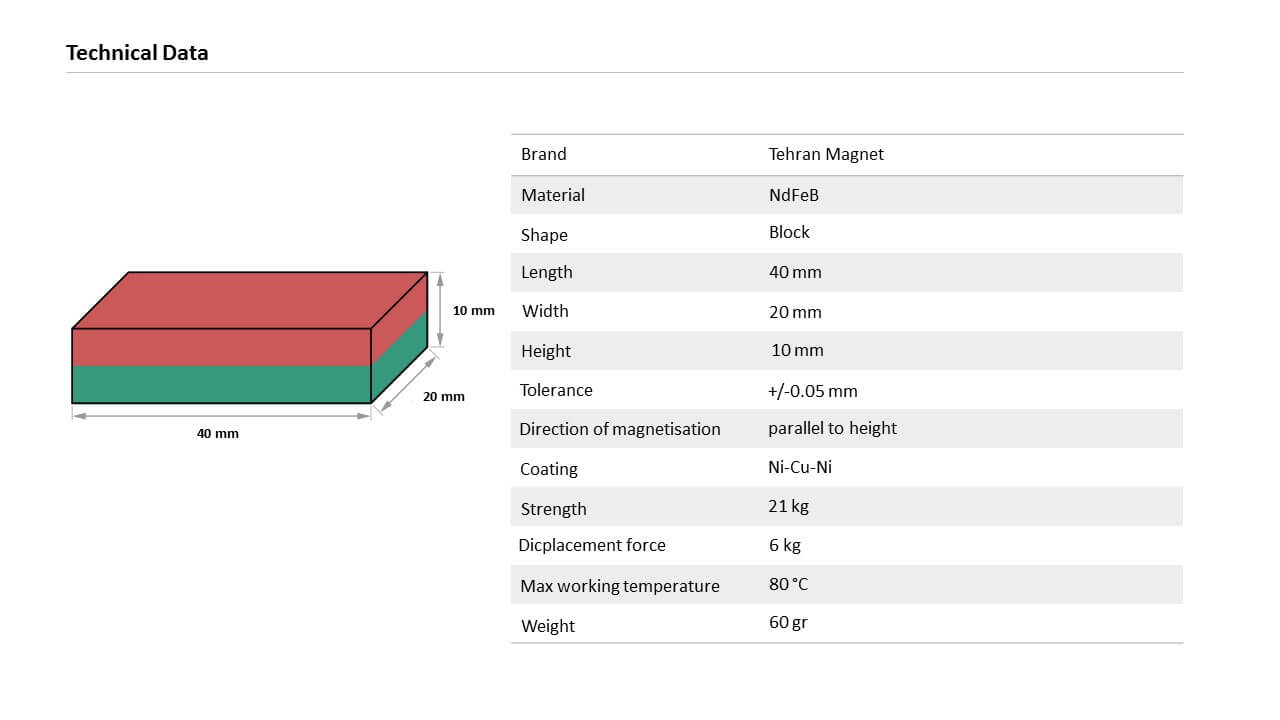Click the Direction of magnetisation label

[620, 429]
